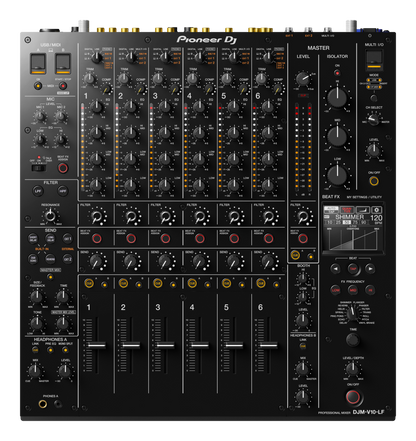Turn the MIC 1 level knob
416x441 pixels.
tap(40, 117)
